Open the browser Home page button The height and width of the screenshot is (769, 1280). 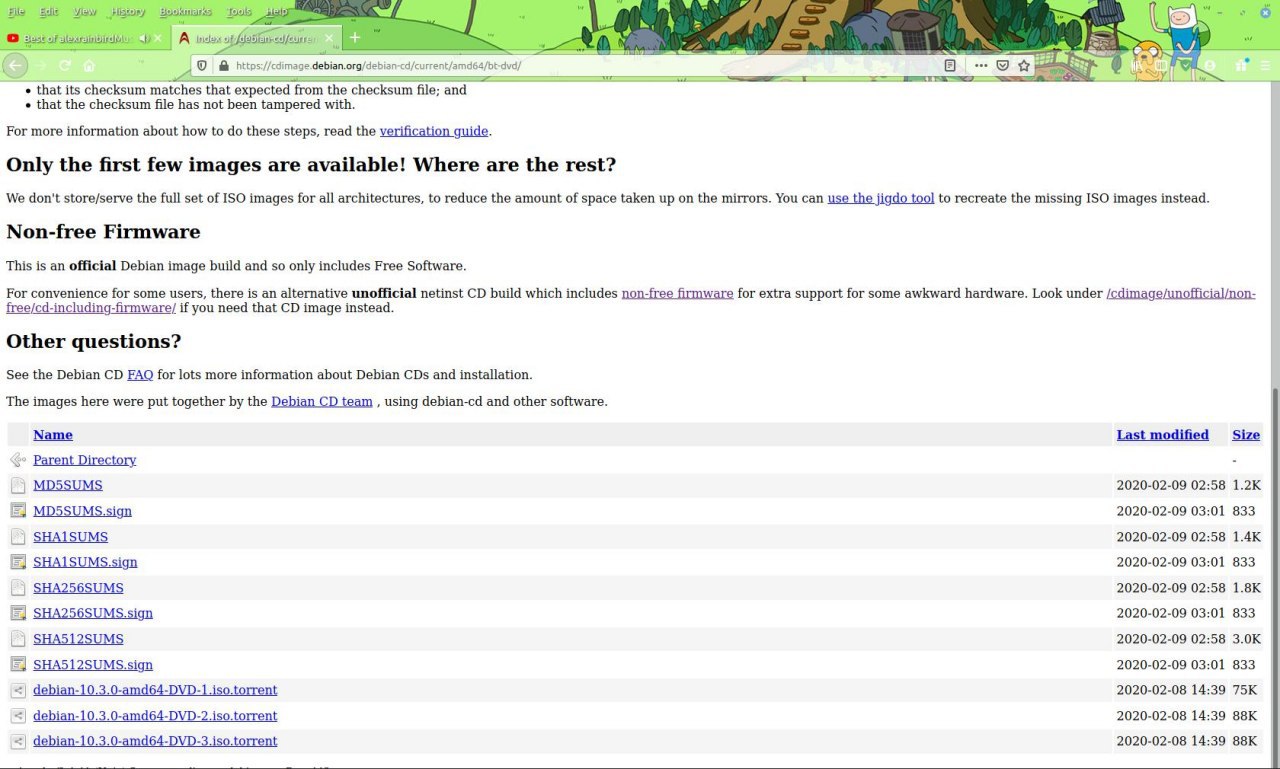tap(89, 65)
